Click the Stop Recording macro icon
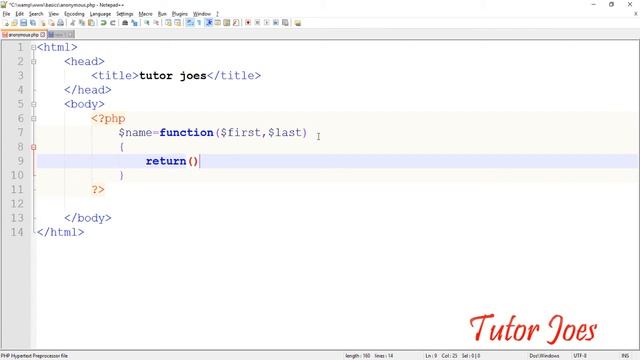640x360 pixels. [x=257, y=23]
